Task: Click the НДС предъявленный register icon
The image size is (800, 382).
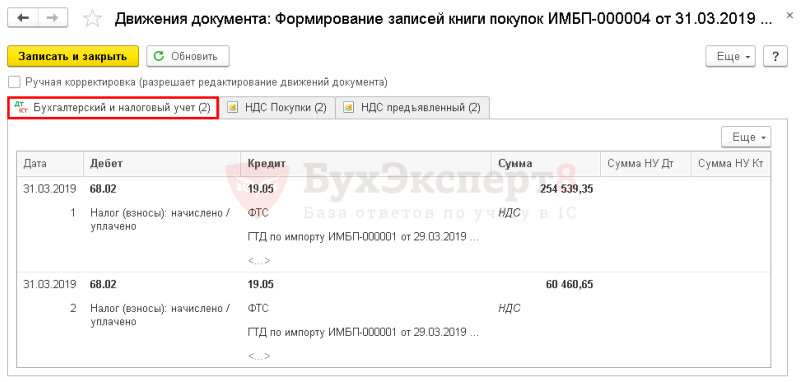Action: coord(349,108)
